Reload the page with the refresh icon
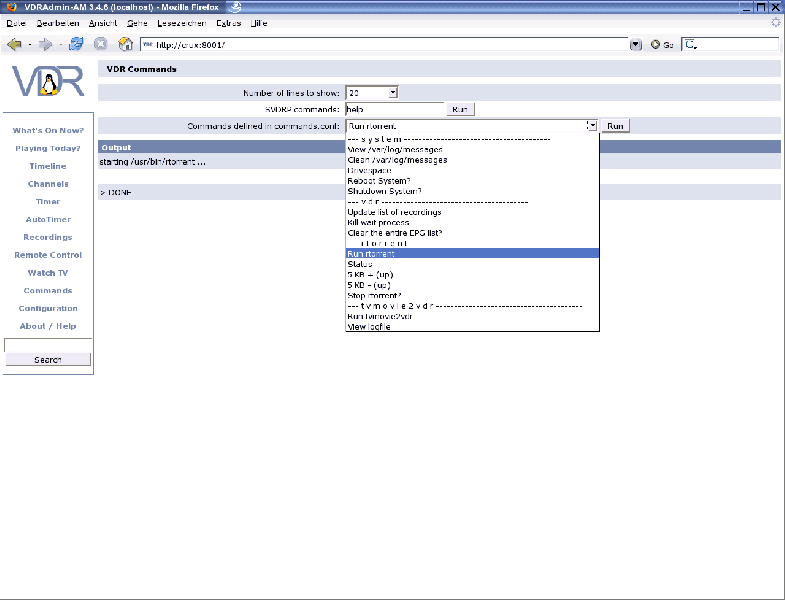The image size is (785, 600). pos(76,44)
